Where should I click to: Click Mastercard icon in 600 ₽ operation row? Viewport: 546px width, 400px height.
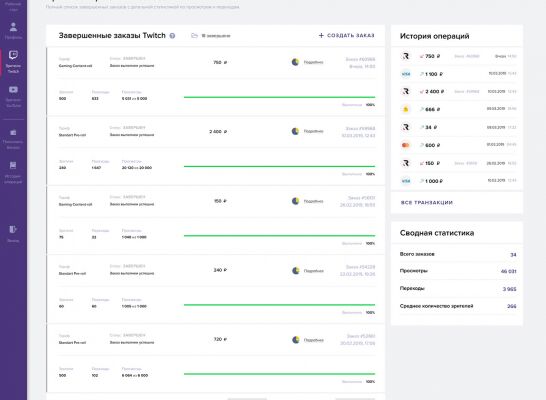coord(406,145)
